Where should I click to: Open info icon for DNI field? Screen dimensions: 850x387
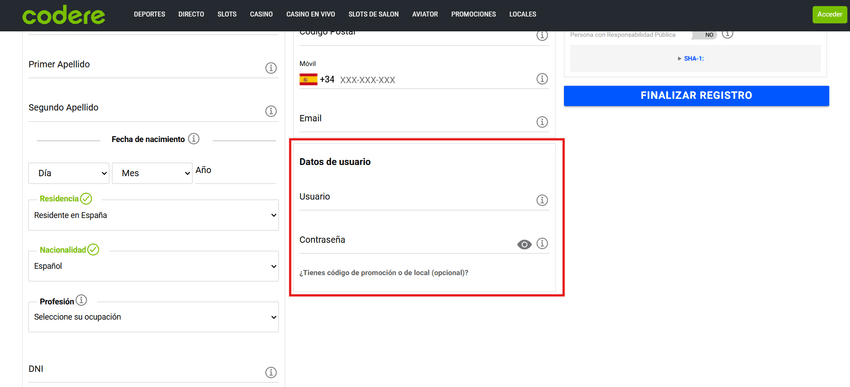coord(271,372)
